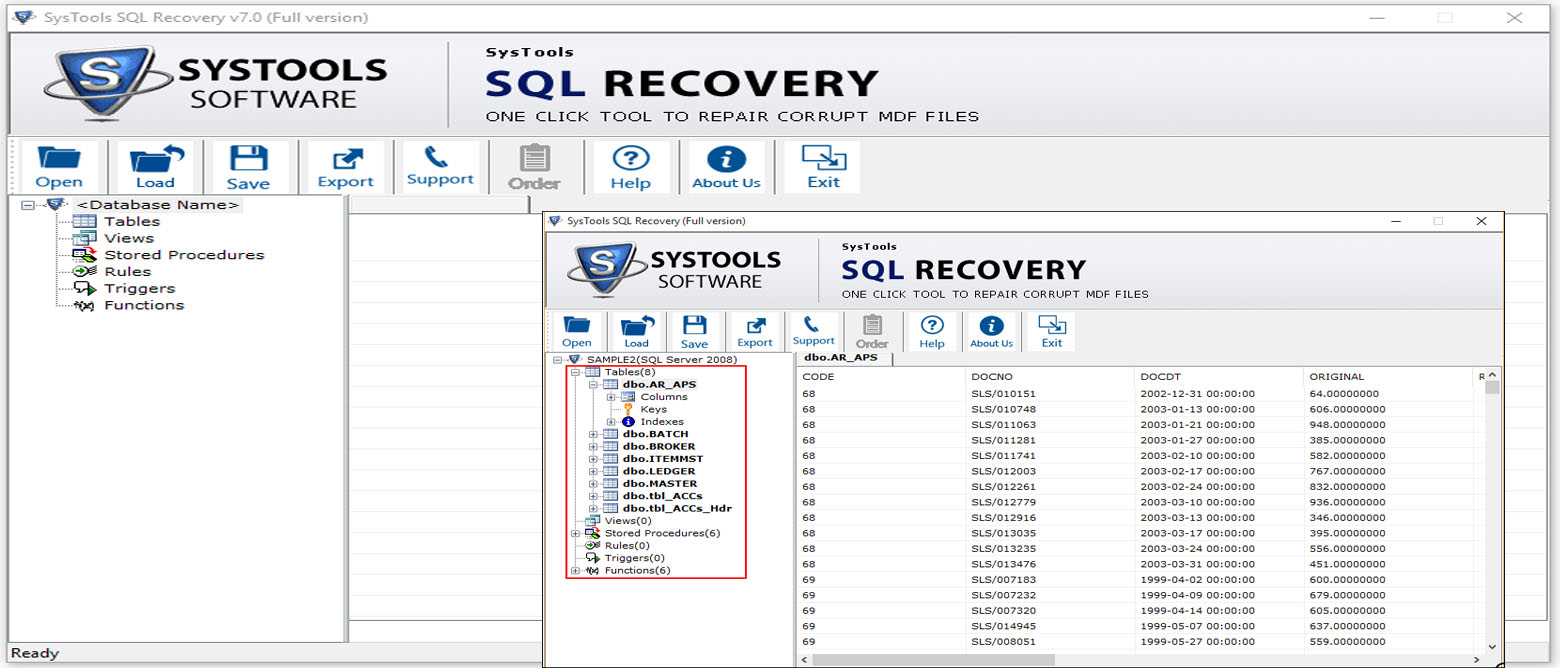This screenshot has width=1560, height=668.
Task: Click vertical scrollbar of data grid
Action: pyautogui.click(x=1492, y=511)
